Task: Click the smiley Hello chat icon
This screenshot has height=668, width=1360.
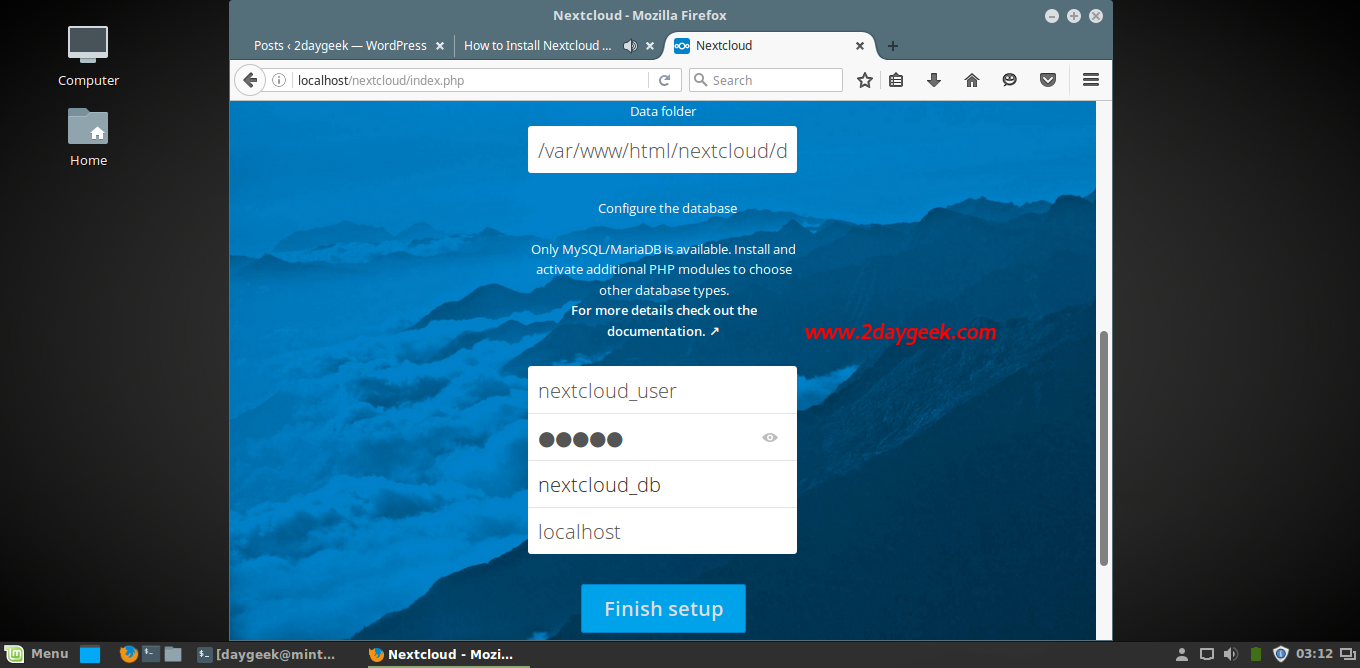Action: 1010,80
